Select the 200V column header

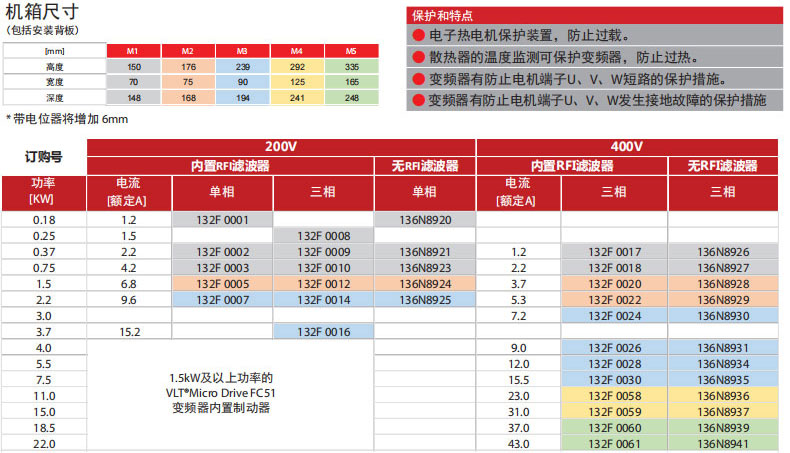[282, 147]
